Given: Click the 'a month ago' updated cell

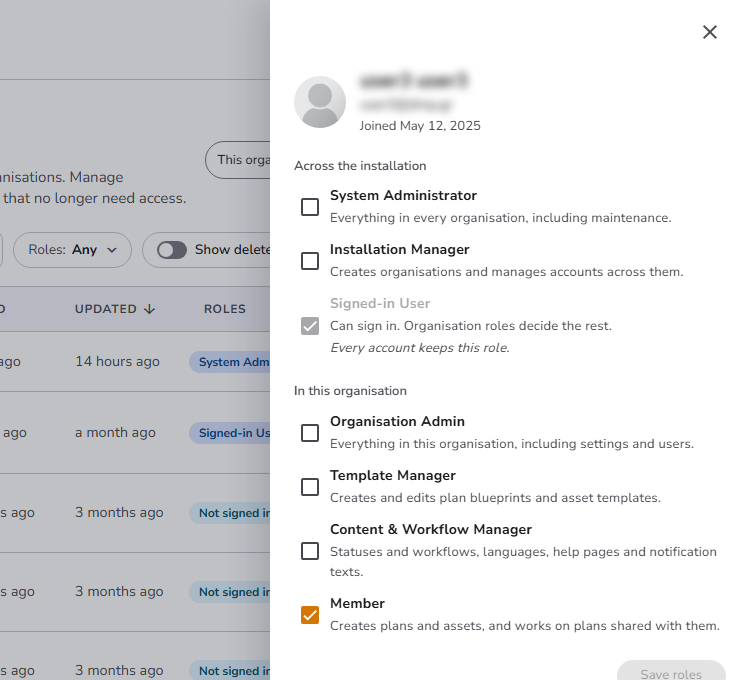Looking at the screenshot, I should coord(115,432).
